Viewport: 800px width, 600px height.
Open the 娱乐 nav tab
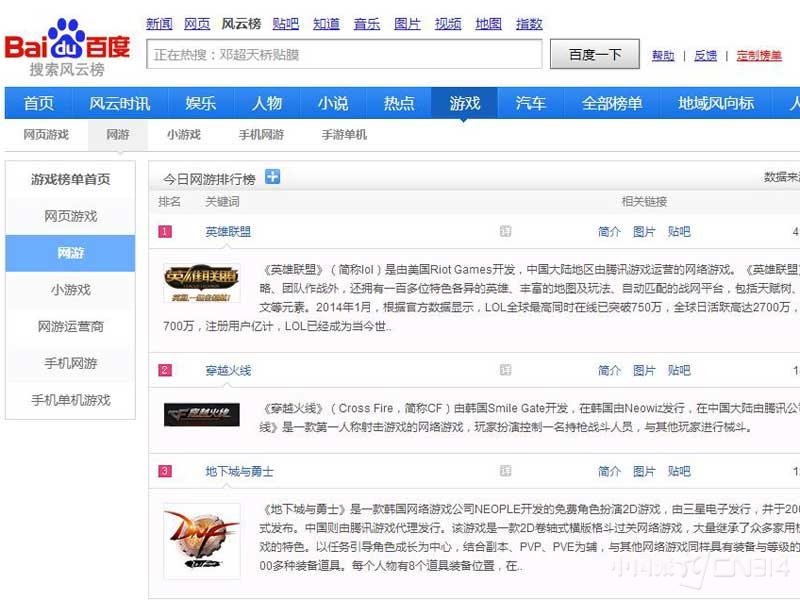[201, 103]
